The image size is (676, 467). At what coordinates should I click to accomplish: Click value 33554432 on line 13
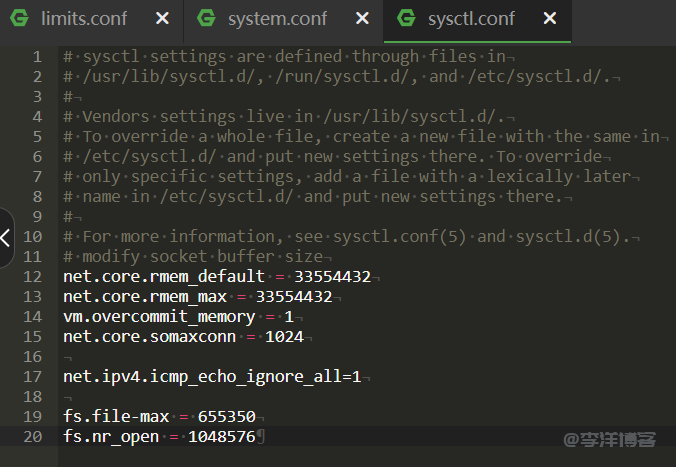[294, 297]
